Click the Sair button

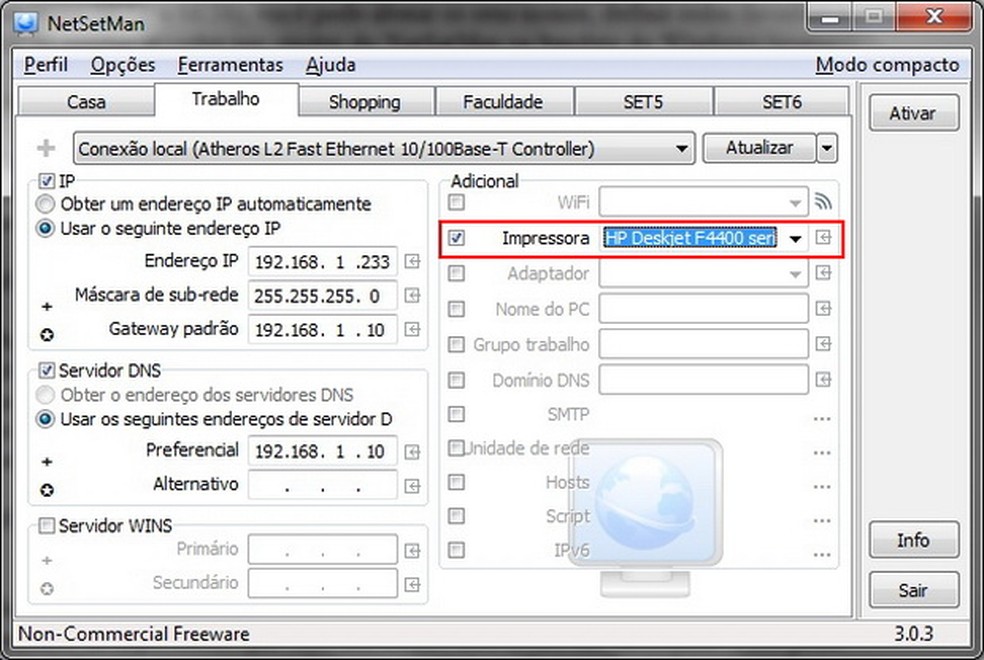click(x=914, y=590)
